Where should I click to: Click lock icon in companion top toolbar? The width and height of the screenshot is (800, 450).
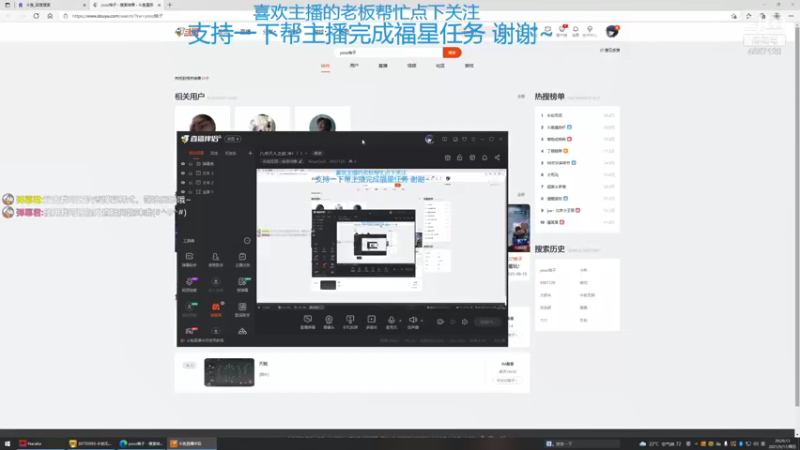click(x=460, y=158)
